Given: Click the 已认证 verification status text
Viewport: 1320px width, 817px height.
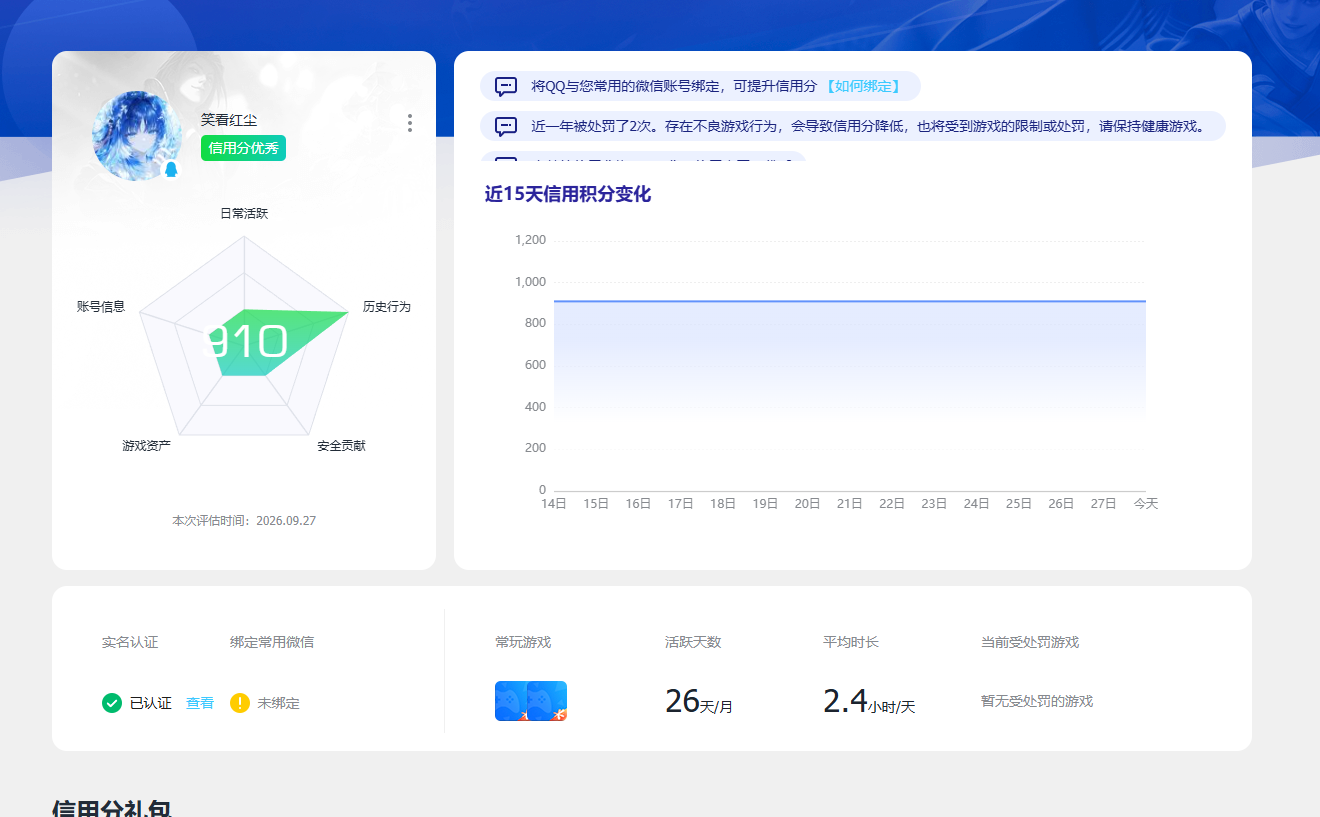Looking at the screenshot, I should click(x=151, y=703).
